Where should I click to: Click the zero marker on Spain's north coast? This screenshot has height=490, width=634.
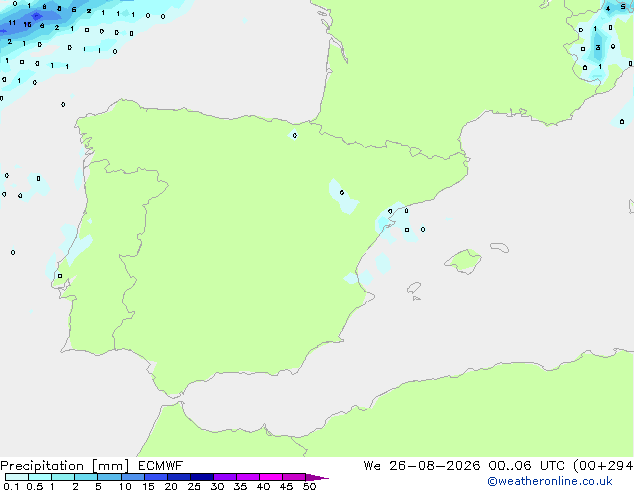295,135
